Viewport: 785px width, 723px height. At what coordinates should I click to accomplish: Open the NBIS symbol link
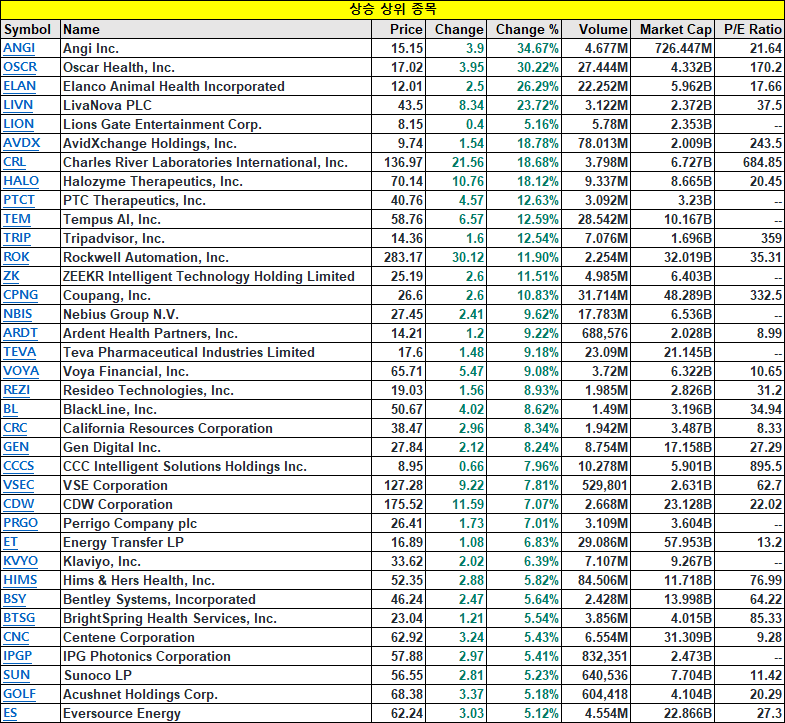click(x=18, y=314)
